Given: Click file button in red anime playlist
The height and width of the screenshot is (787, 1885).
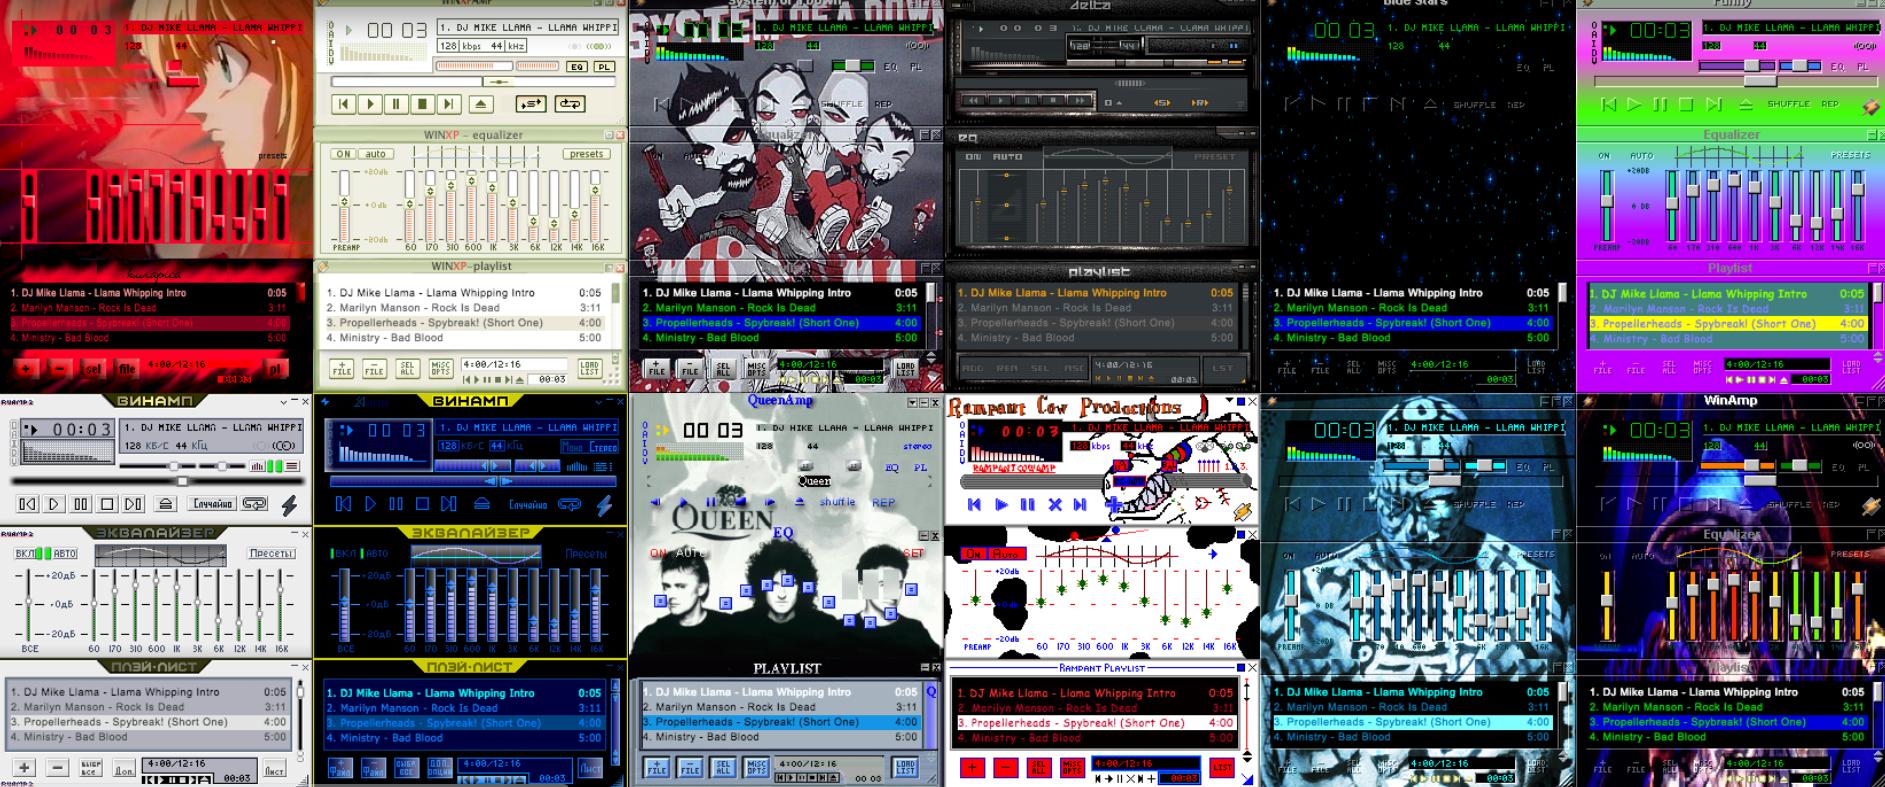Looking at the screenshot, I should tap(128, 369).
